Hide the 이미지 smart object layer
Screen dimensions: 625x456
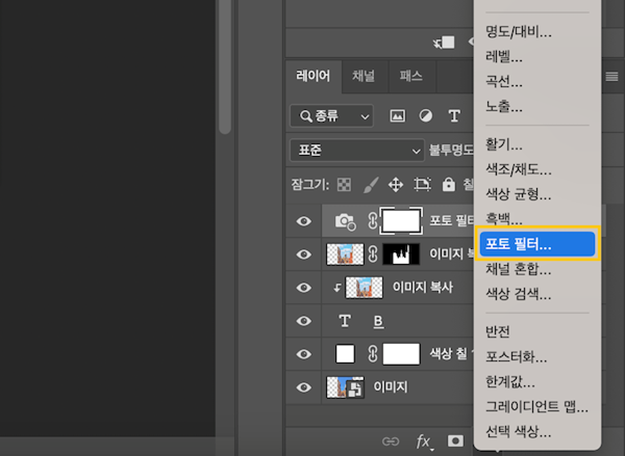(x=304, y=387)
